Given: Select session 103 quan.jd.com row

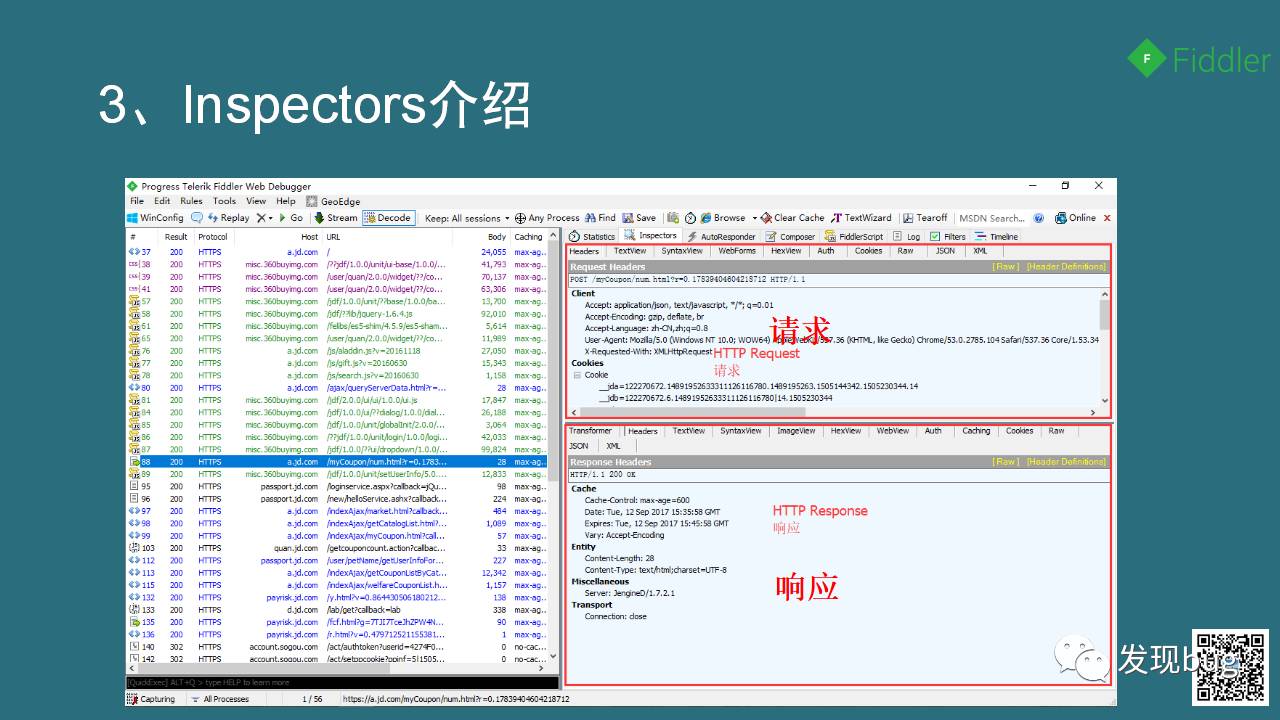Looking at the screenshot, I should 336,548.
